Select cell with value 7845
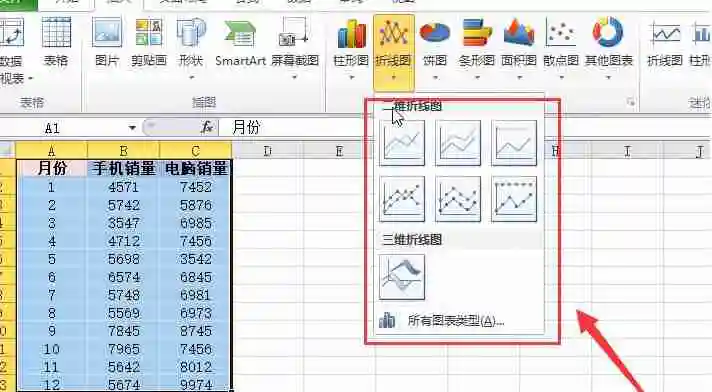The height and width of the screenshot is (392, 712). (x=124, y=331)
